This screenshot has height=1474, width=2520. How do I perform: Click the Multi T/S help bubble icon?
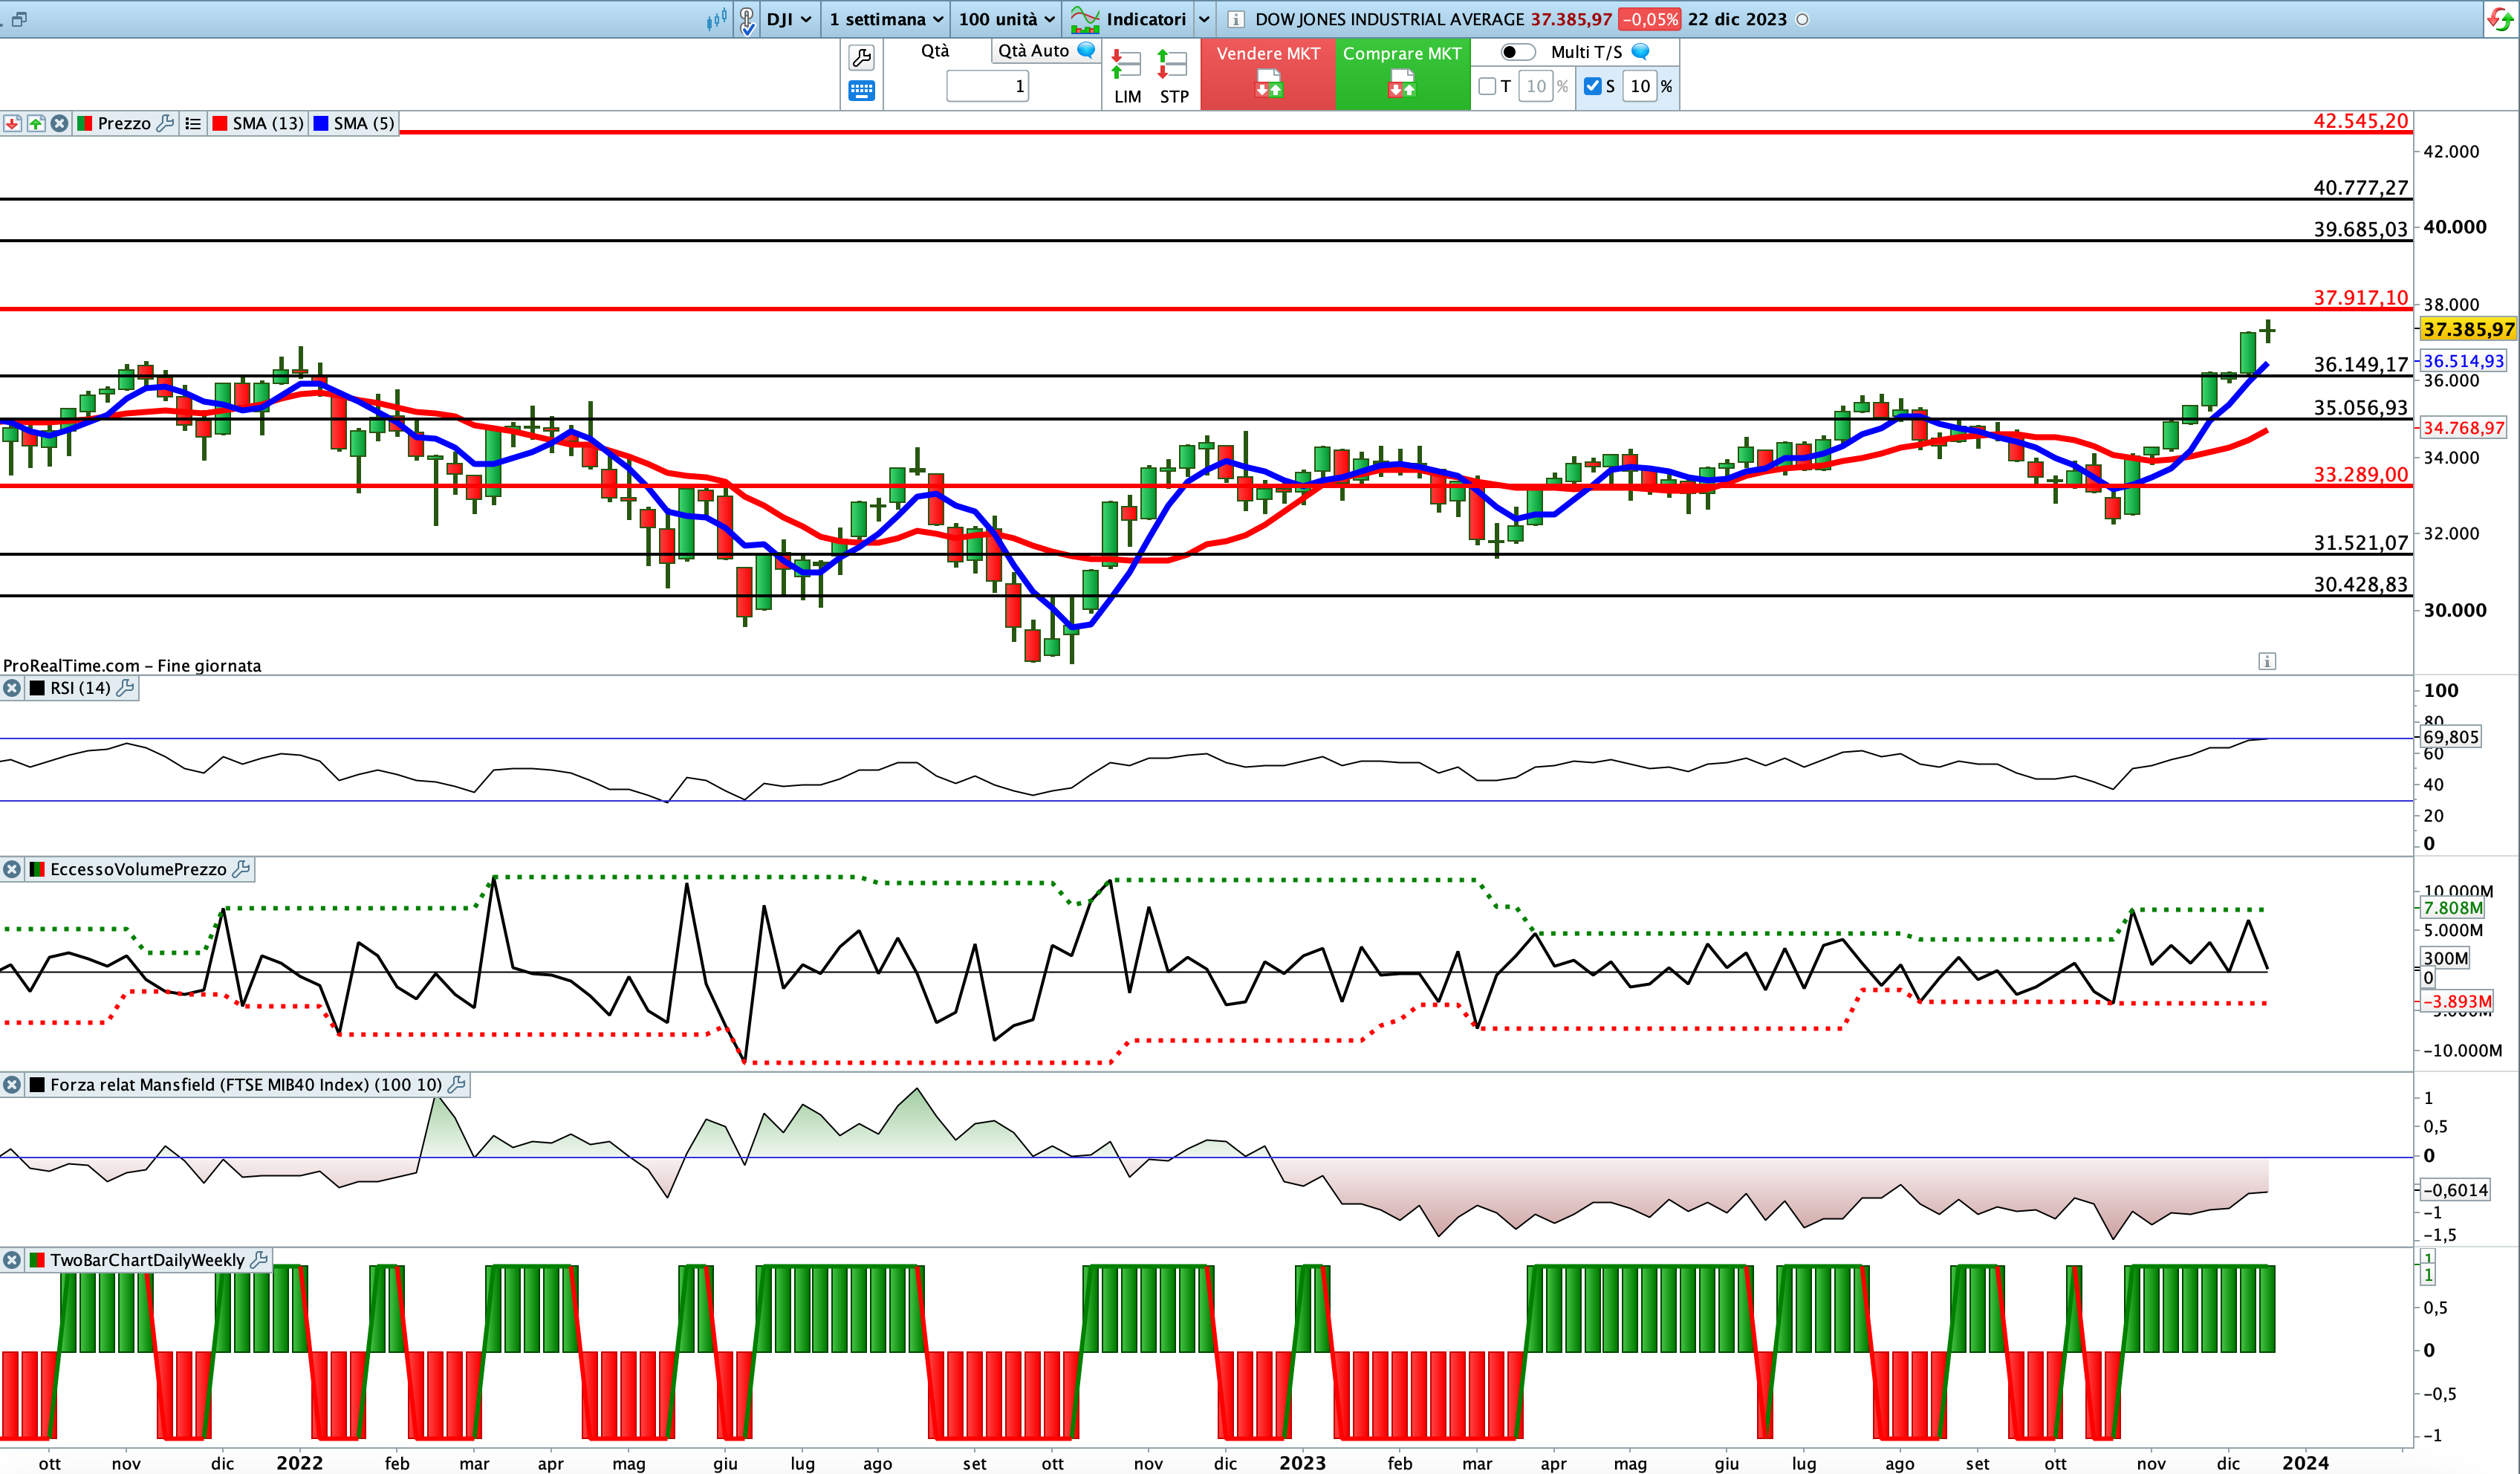[1640, 51]
